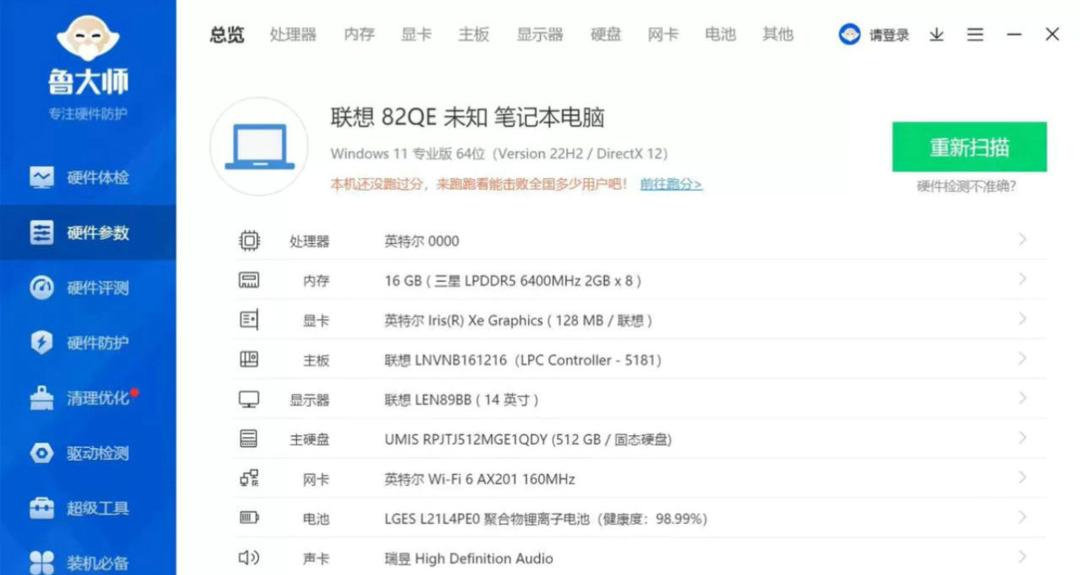Click the download arrow icon in title bar
Screen dimensions: 1080x575
936,34
